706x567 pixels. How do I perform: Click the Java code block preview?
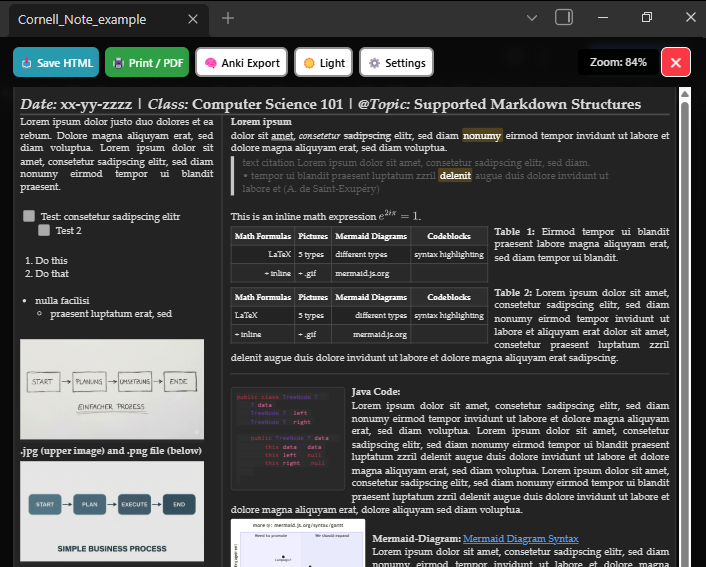(288, 438)
